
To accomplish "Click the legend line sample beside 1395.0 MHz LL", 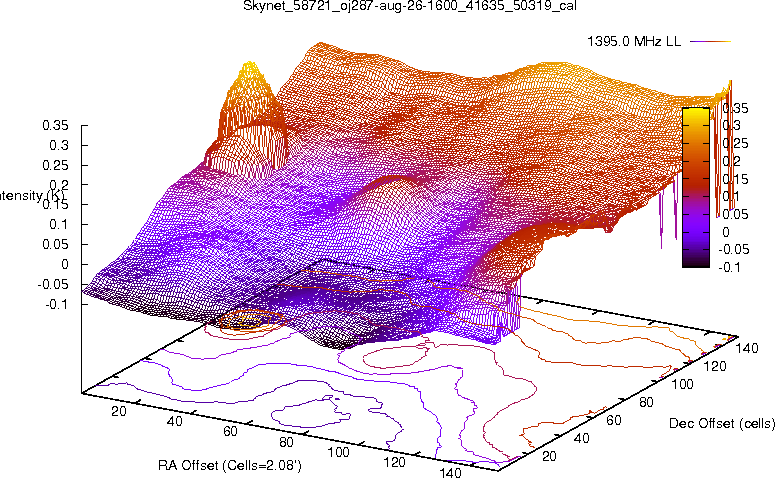I will 710,42.
